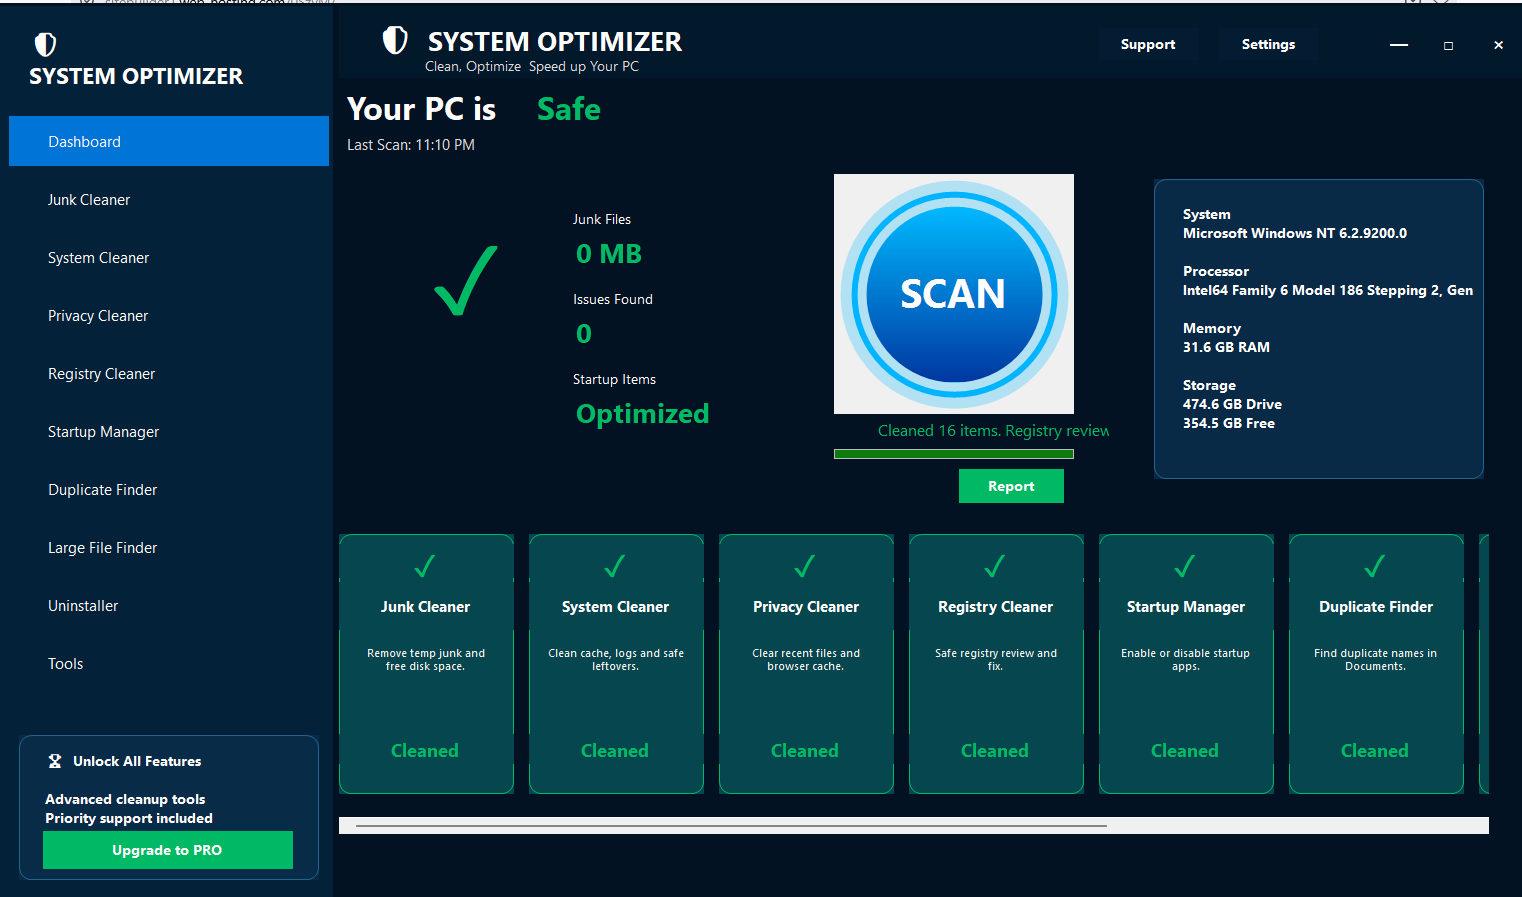Click the shield icon beside the main title
Image resolution: width=1522 pixels, height=897 pixels.
[395, 40]
